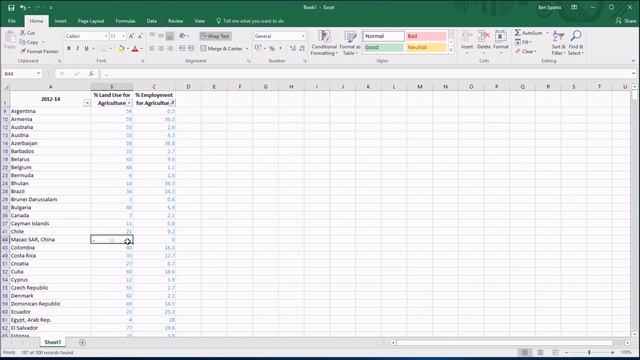Click the Orientation text-angle icon
Viewport: 640px width, 360px height.
(182, 36)
